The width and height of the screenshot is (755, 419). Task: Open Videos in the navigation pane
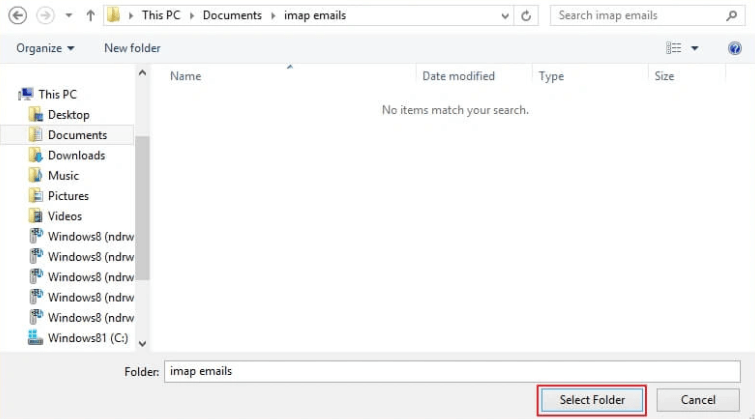pyautogui.click(x=65, y=216)
